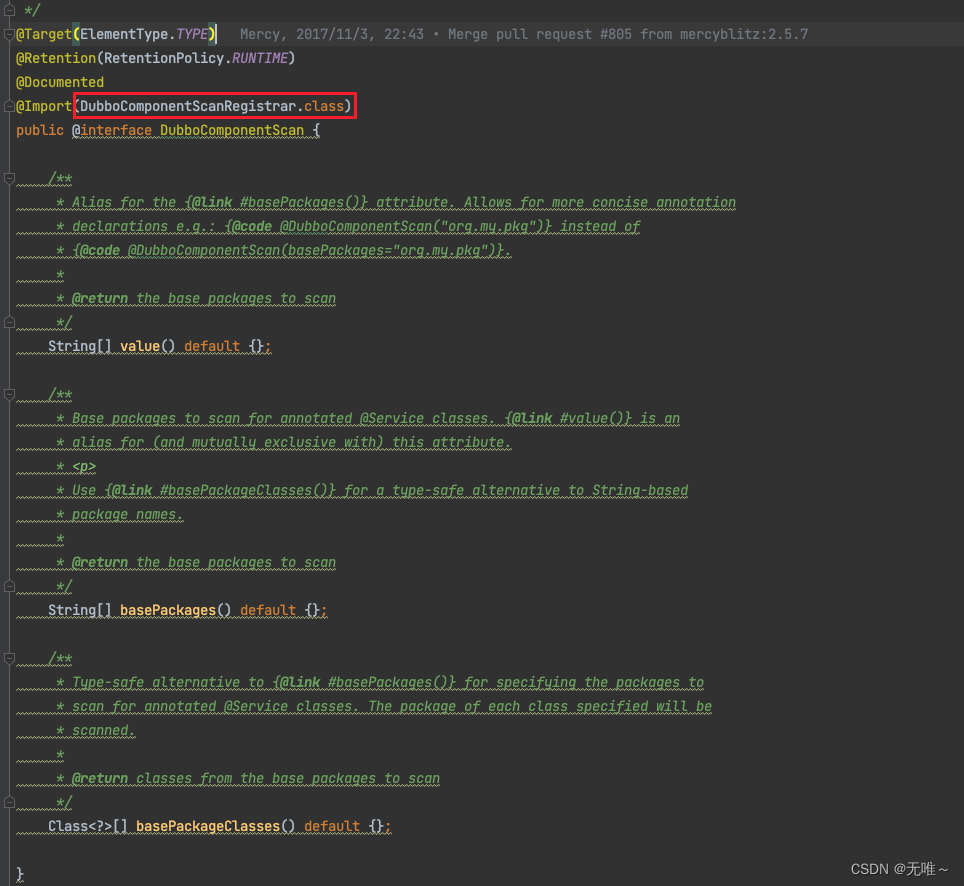964x886 pixels.
Task: Click 'default' on the basePackages() line
Action: tap(268, 610)
